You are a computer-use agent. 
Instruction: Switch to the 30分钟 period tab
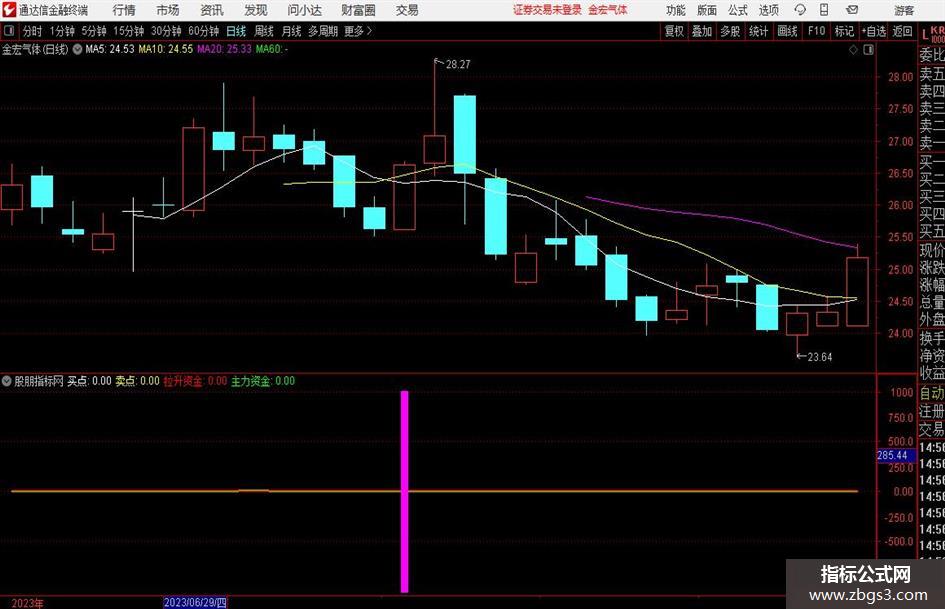point(166,31)
